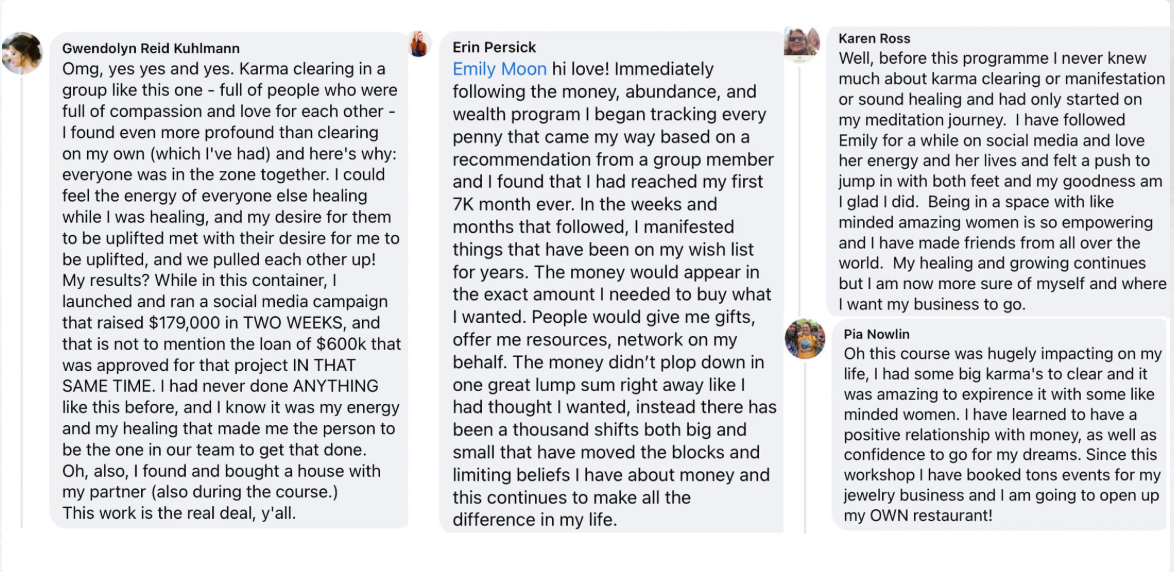
Task: Open the Gwendolyn Reid Kuhlmann name link
Action: (151, 48)
